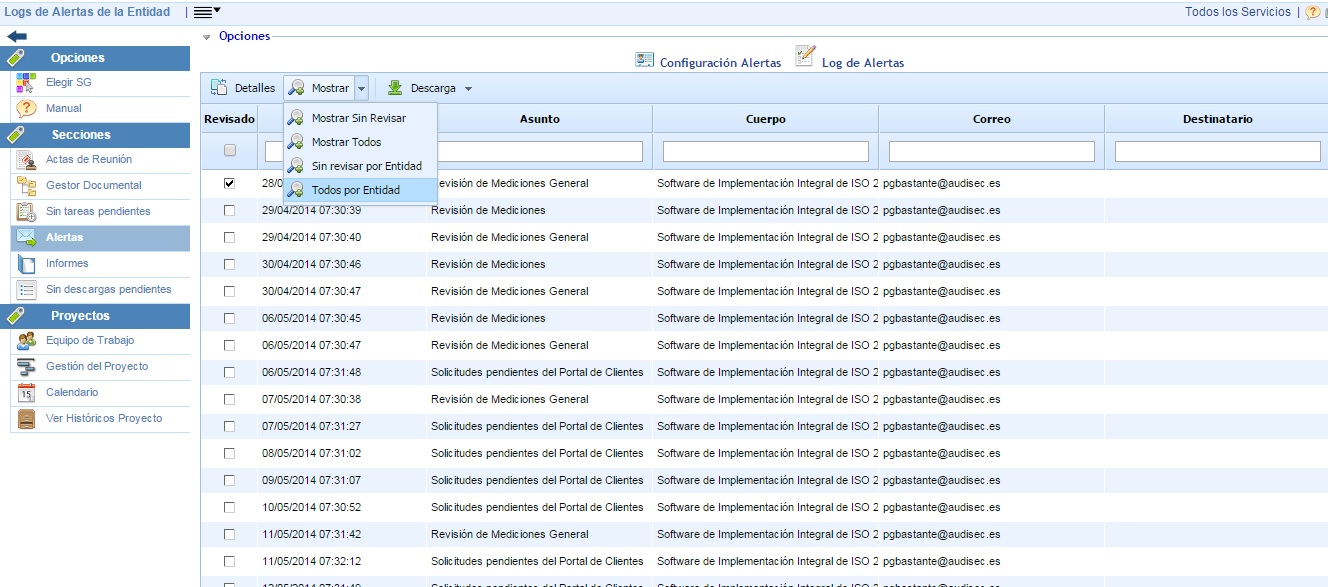Collapse the Opciones section expander triangle
This screenshot has width=1328, height=587.
(x=207, y=37)
